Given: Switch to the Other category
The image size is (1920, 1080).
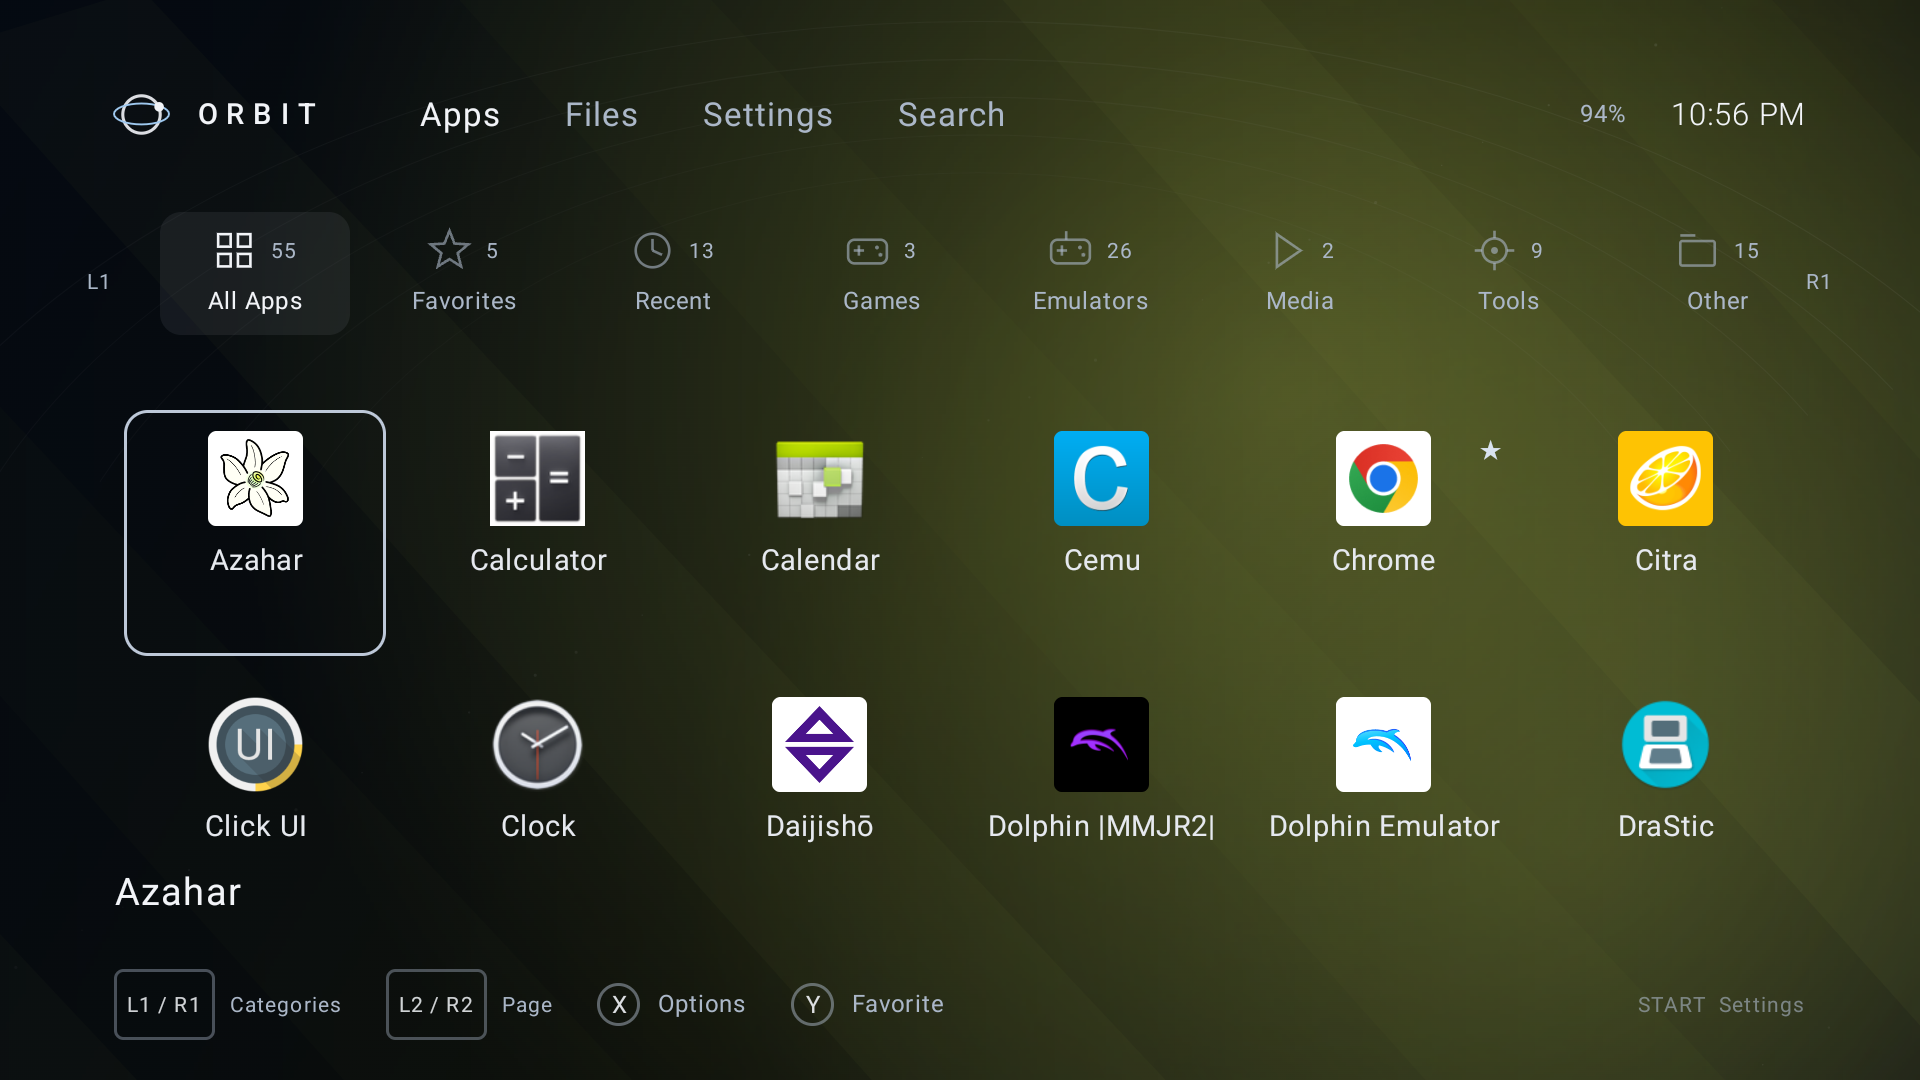Looking at the screenshot, I should click(x=1717, y=273).
